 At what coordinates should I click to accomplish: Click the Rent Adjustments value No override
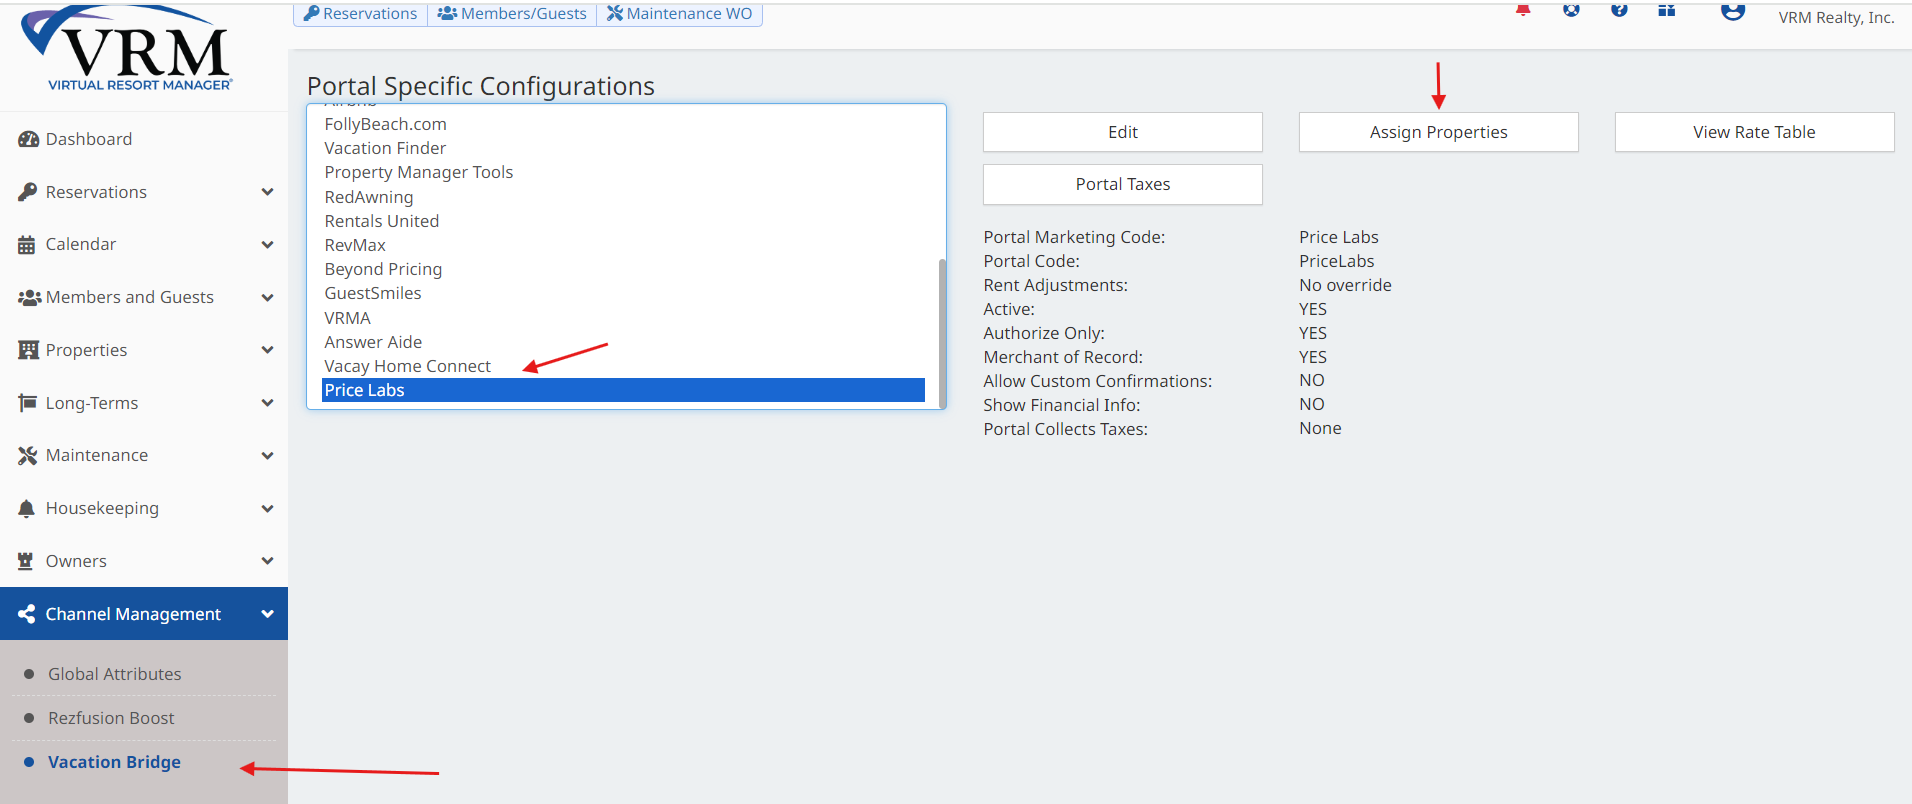[1345, 285]
